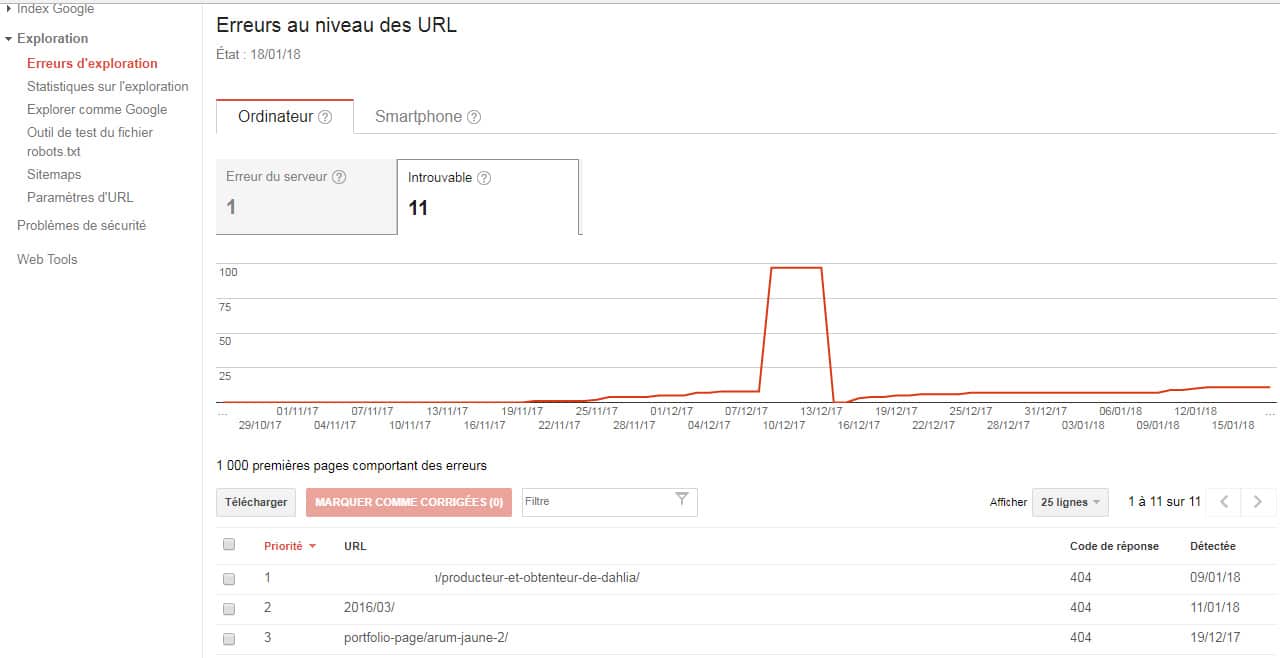Collapse the Exploration section in sidebar

click(x=9, y=39)
